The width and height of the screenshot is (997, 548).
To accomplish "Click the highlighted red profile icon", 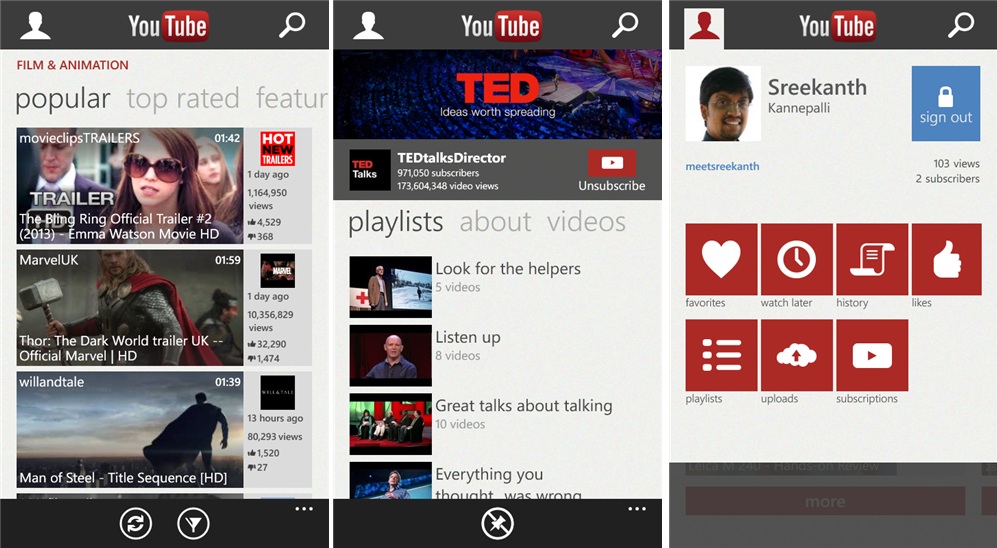I will click(704, 25).
